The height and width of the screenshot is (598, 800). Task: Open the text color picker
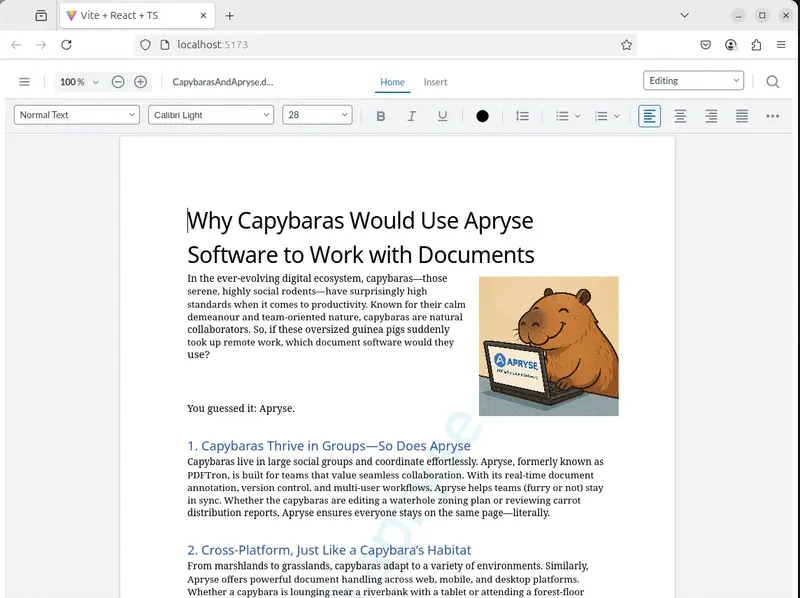coord(482,116)
